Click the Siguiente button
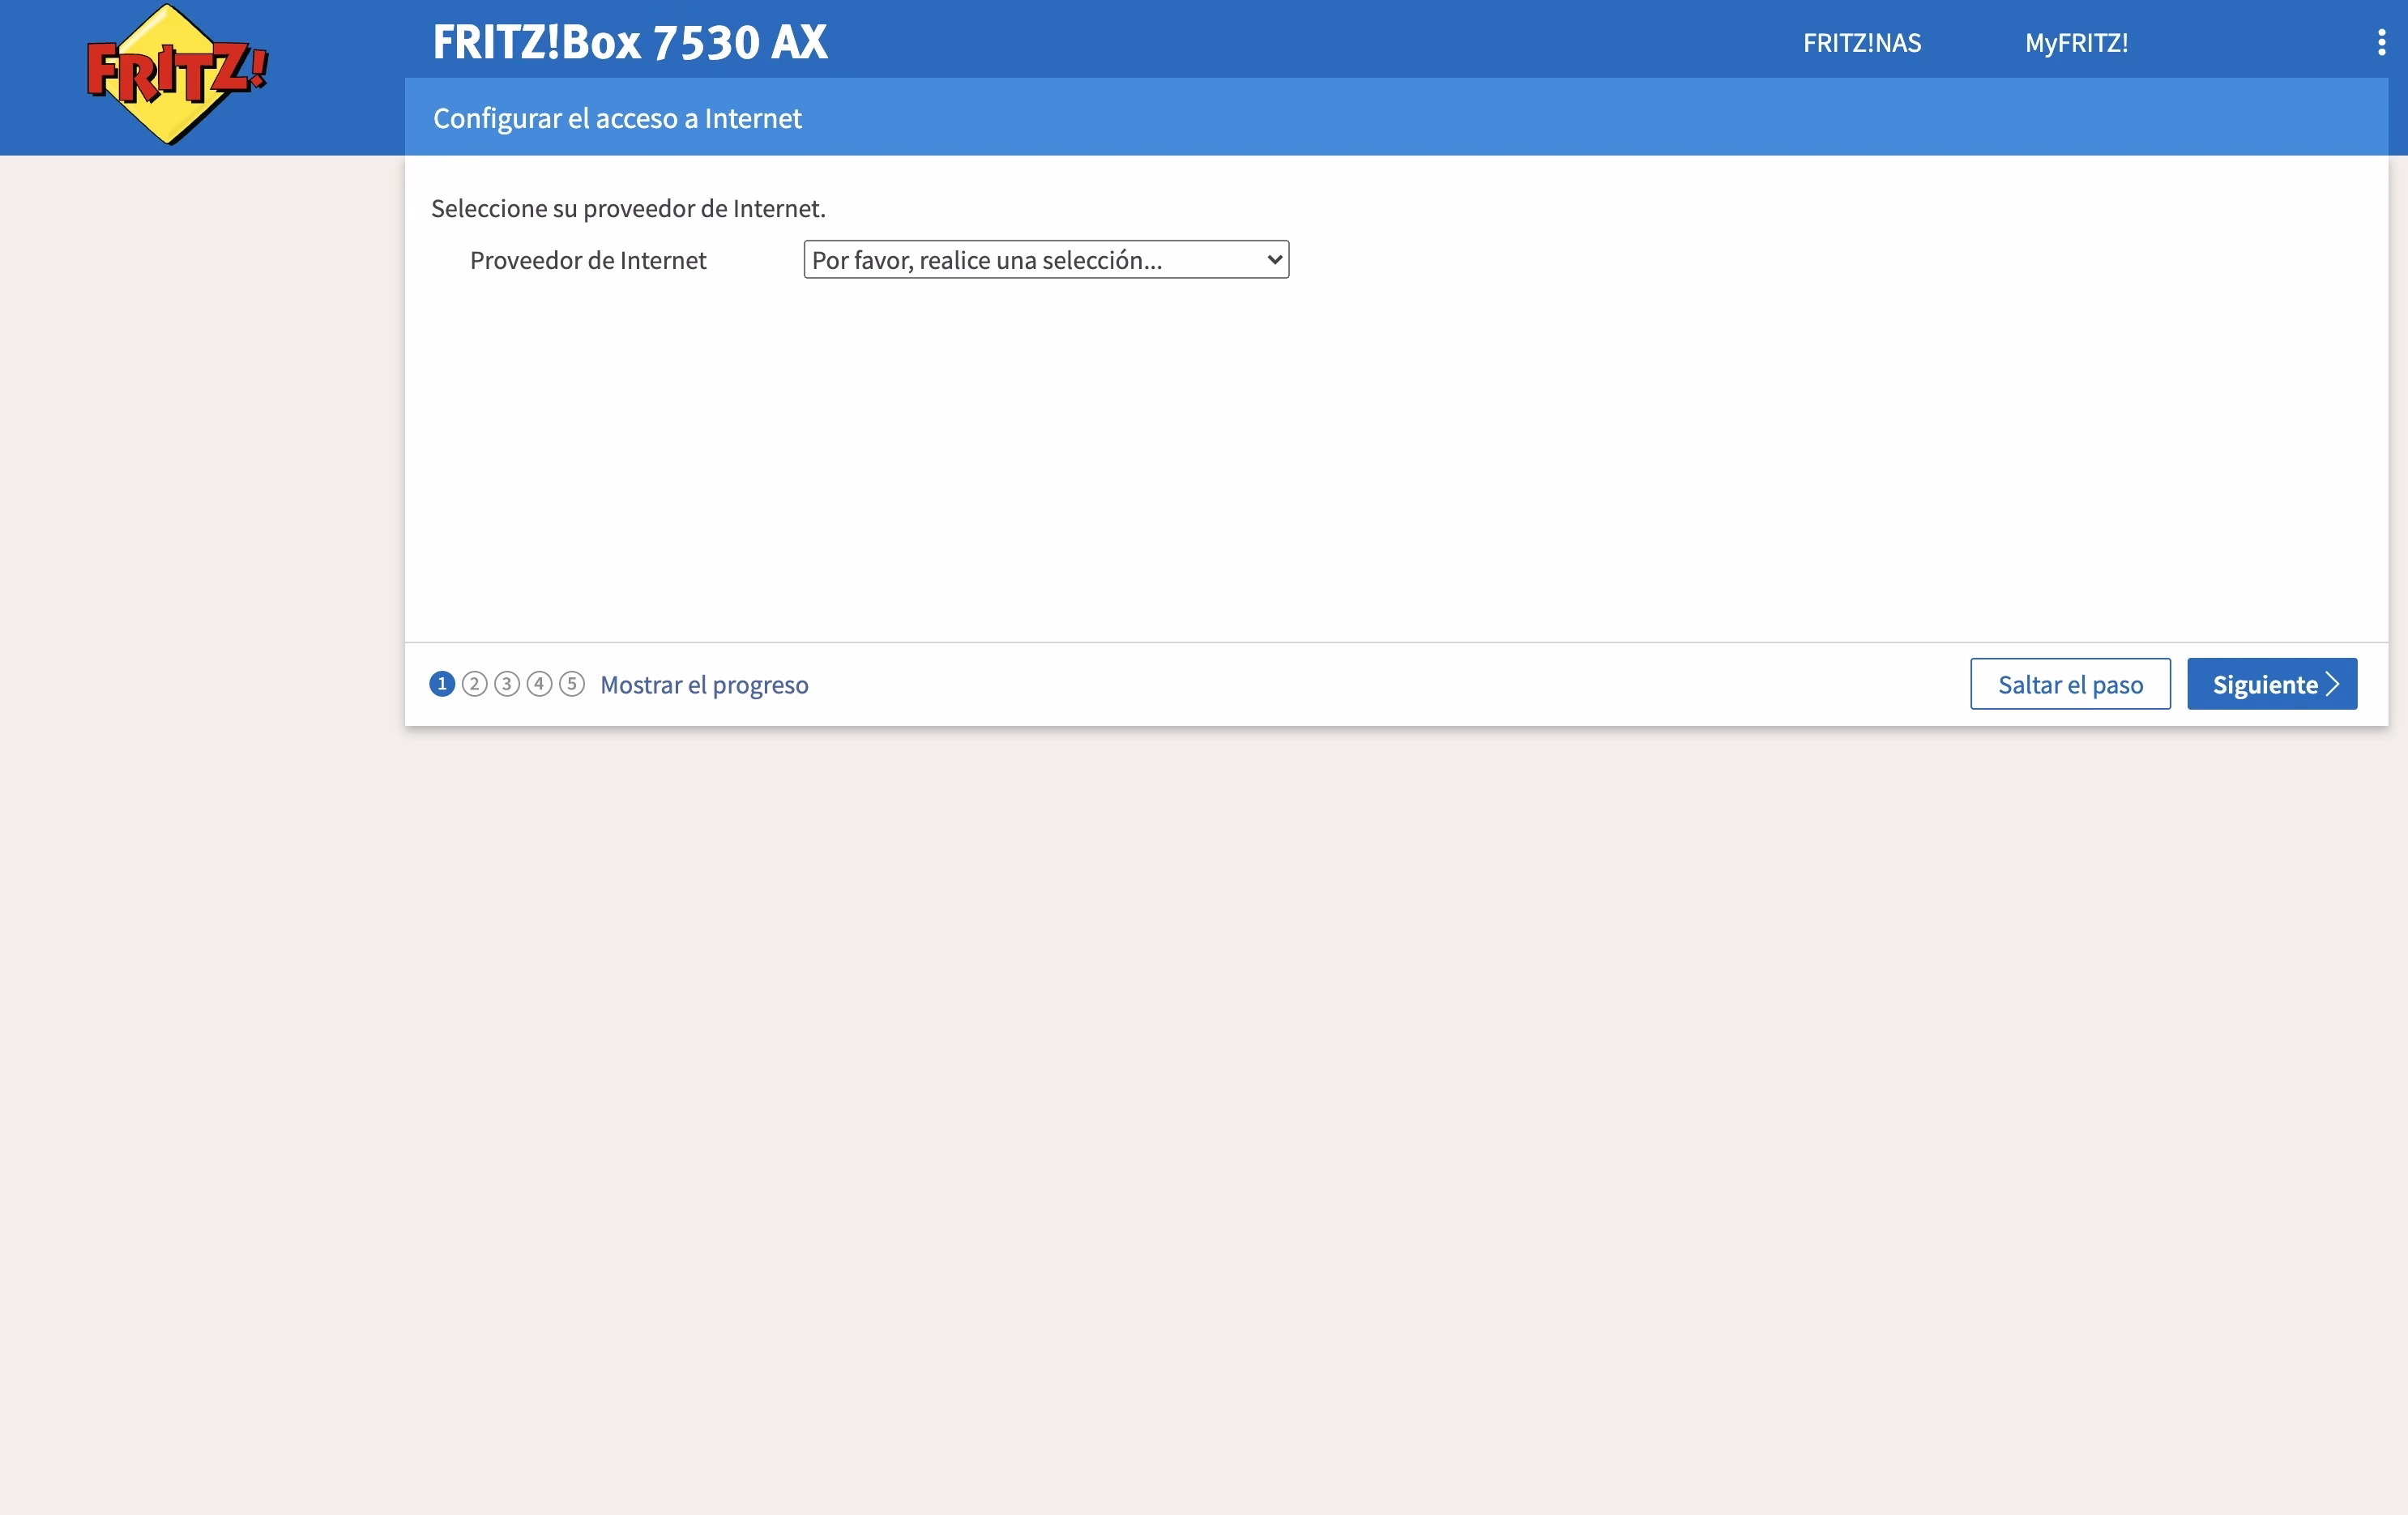The width and height of the screenshot is (2408, 1515). 2272,684
